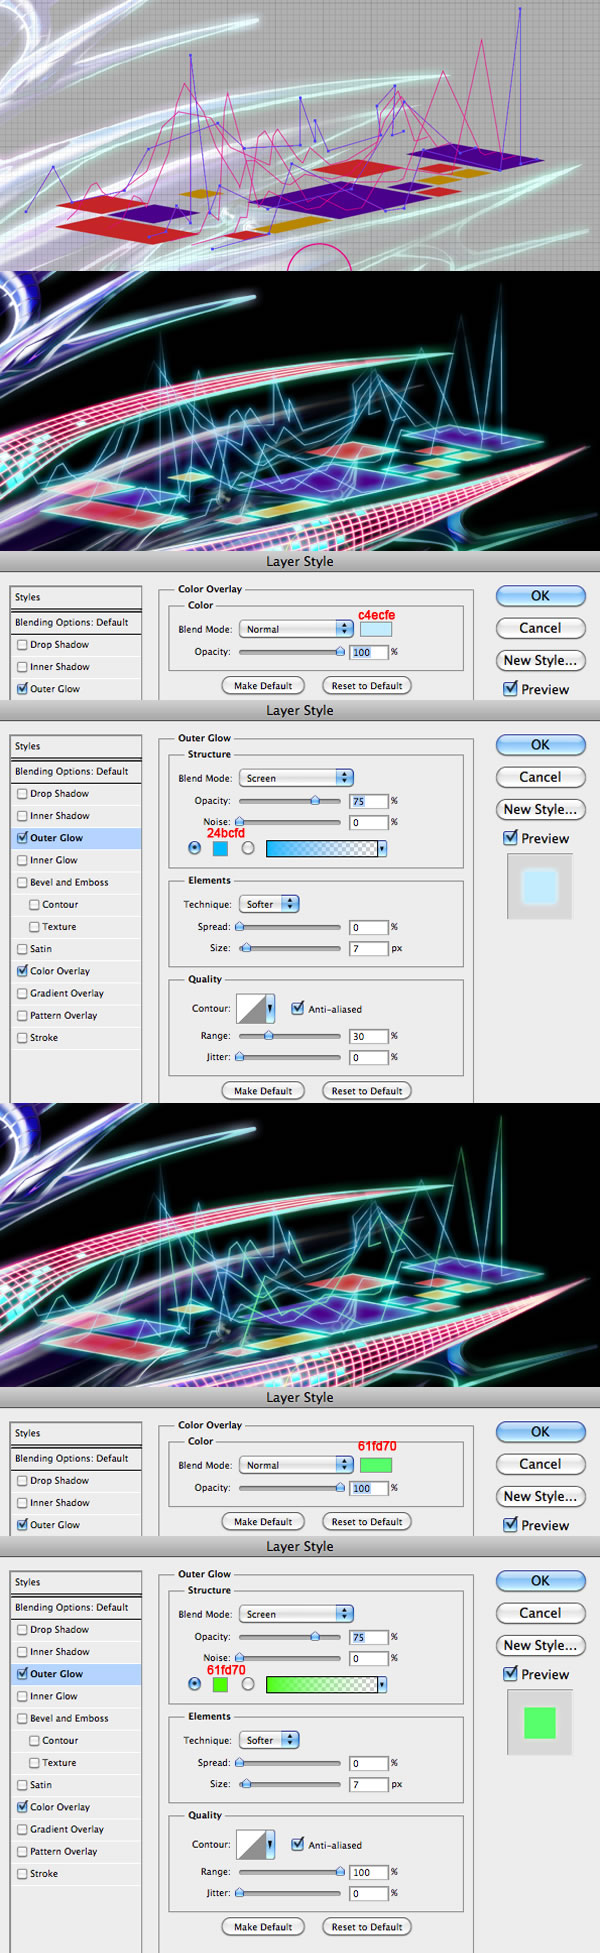The image size is (600, 1953).
Task: Click Reset to Default in green Color Overlay dialog
Action: tap(367, 1522)
